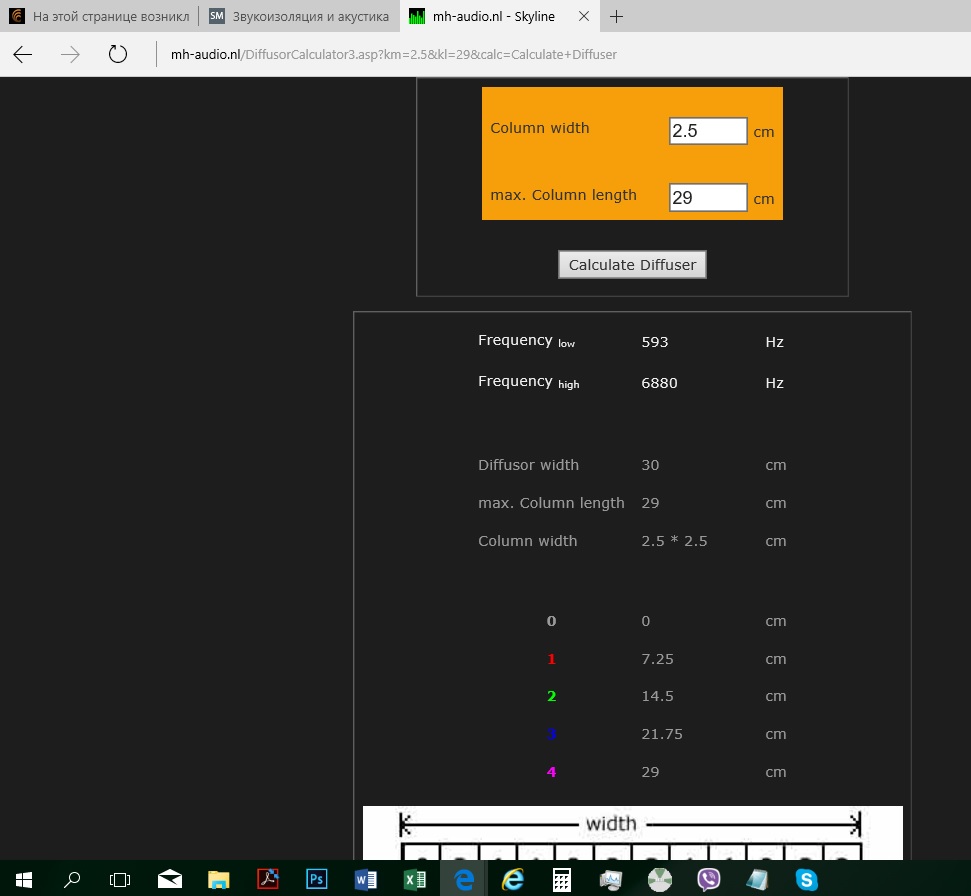The width and height of the screenshot is (971, 896).
Task: Open a new tab with the plus icon
Action: (x=617, y=17)
